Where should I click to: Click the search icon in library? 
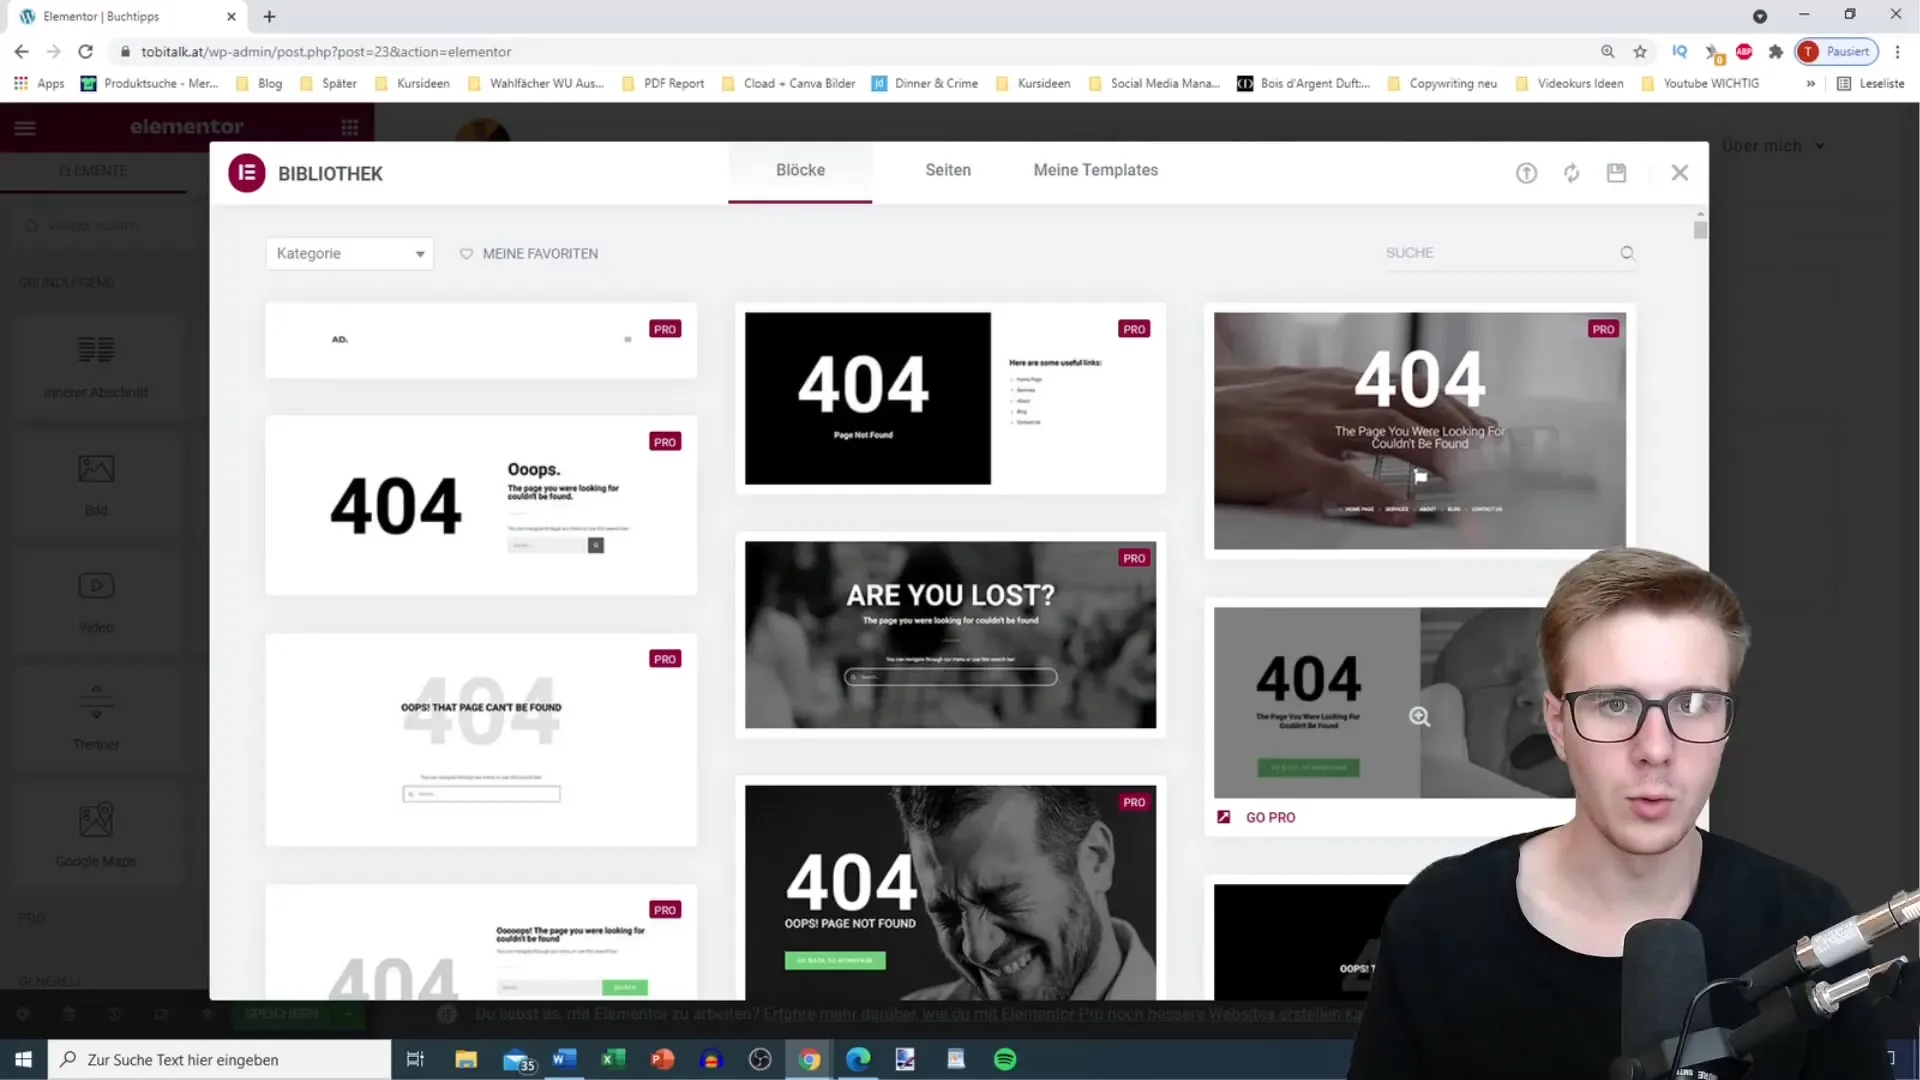point(1627,253)
